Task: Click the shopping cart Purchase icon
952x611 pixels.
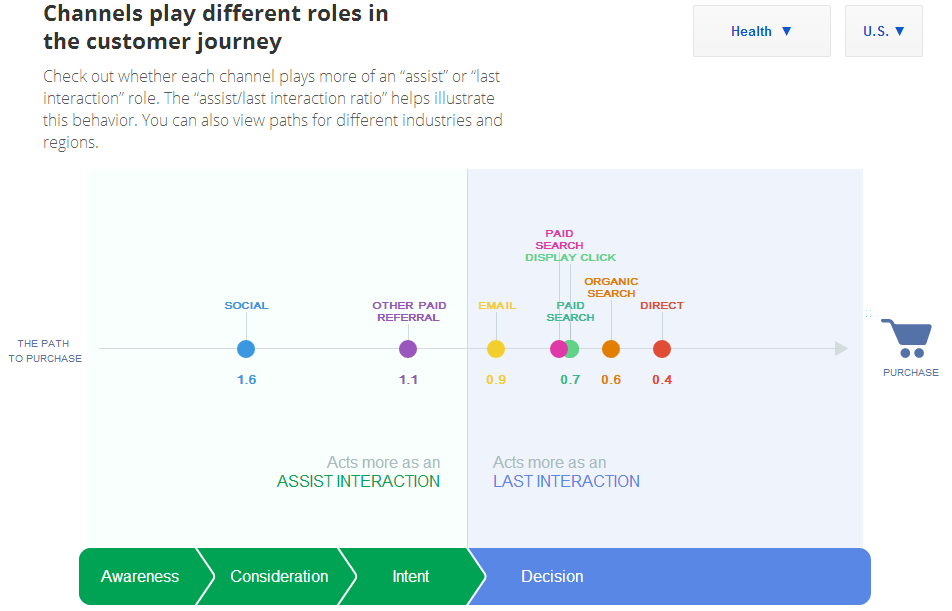Action: click(x=911, y=339)
